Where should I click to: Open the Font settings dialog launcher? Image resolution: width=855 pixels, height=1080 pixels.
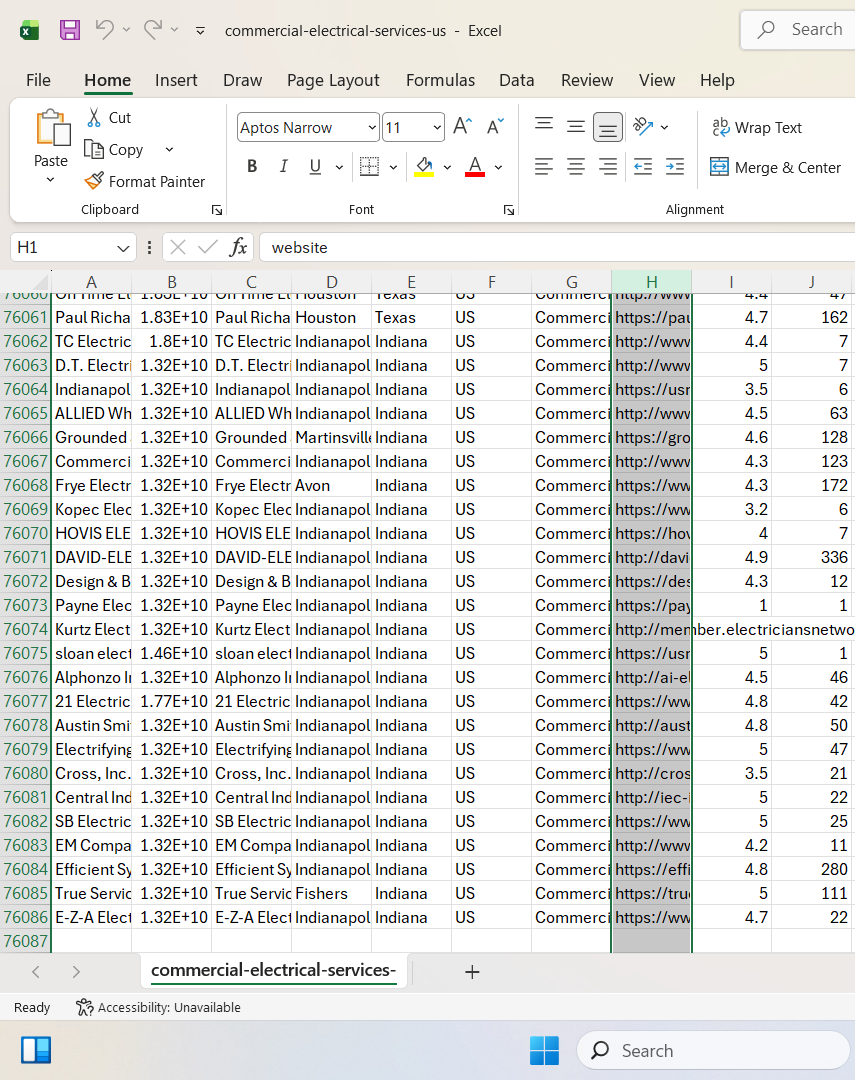(x=508, y=210)
